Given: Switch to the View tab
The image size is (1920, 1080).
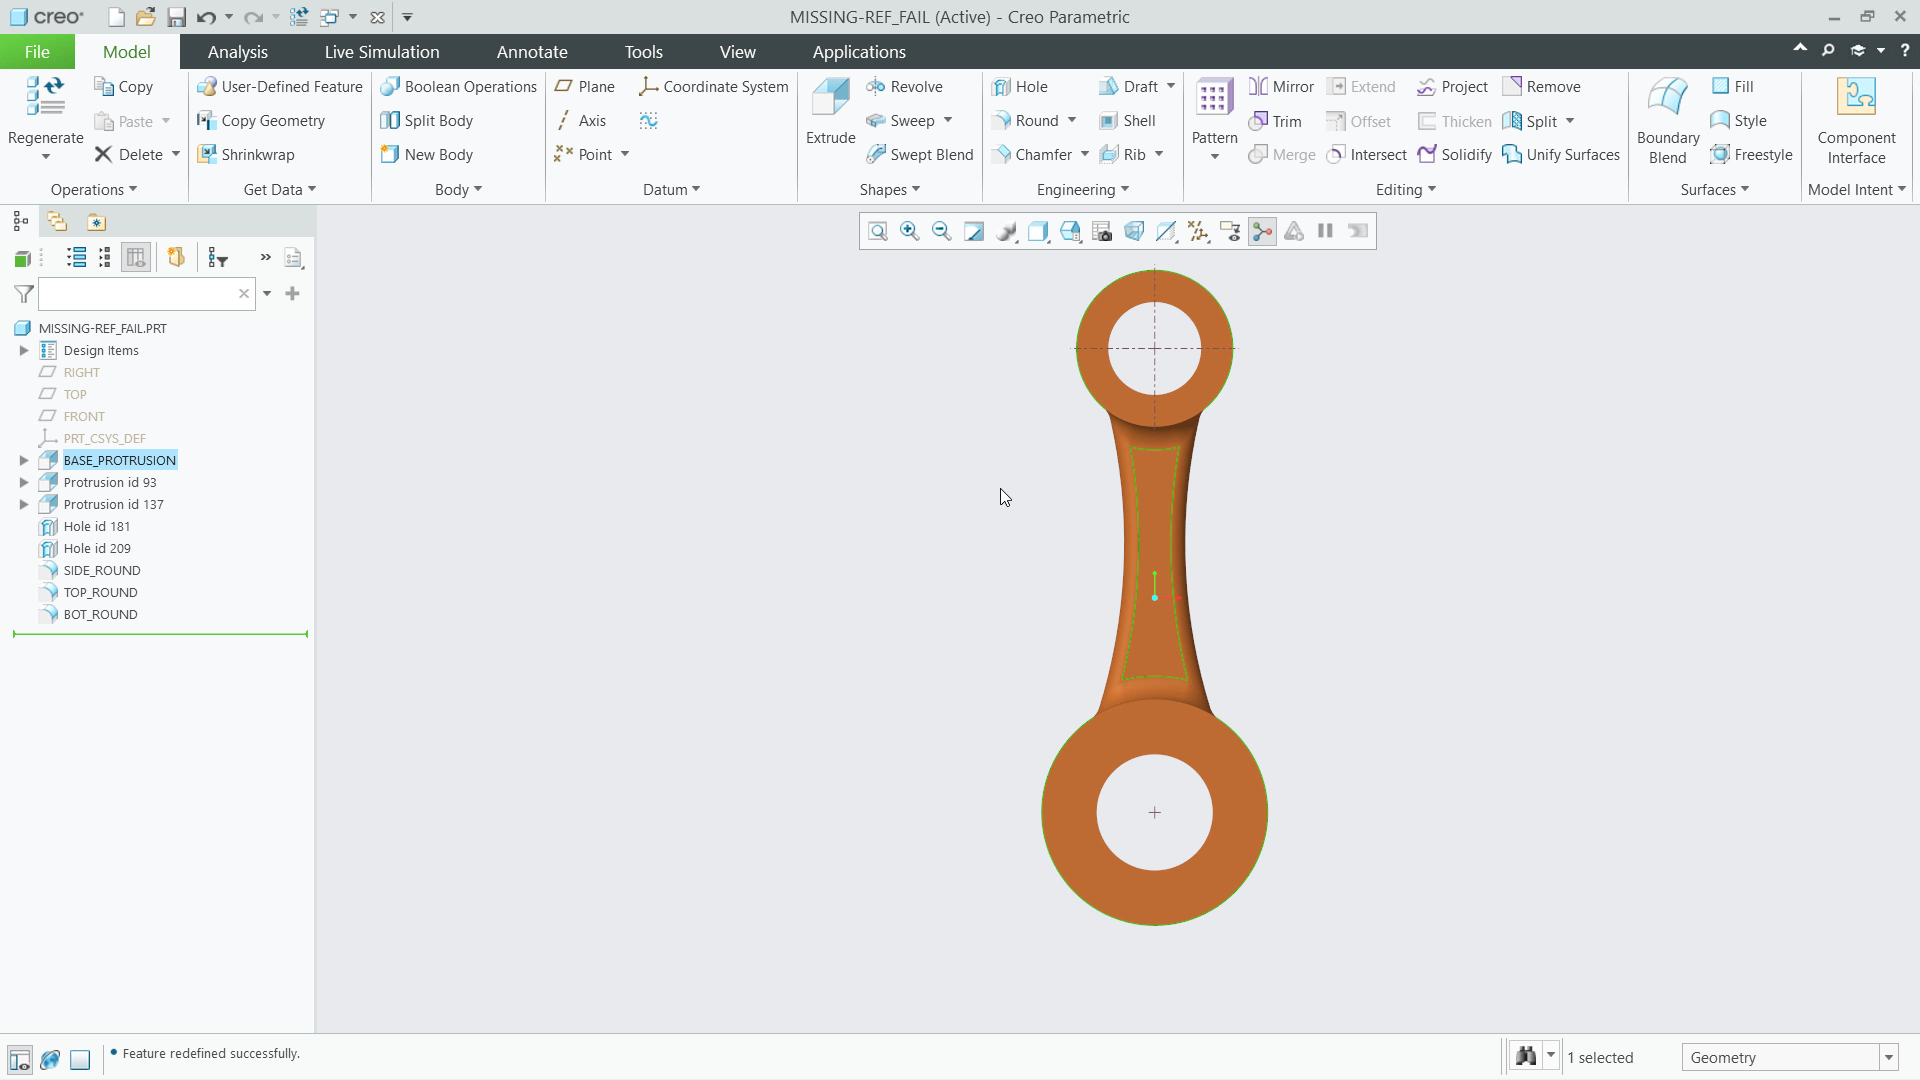Looking at the screenshot, I should pyautogui.click(x=737, y=52).
